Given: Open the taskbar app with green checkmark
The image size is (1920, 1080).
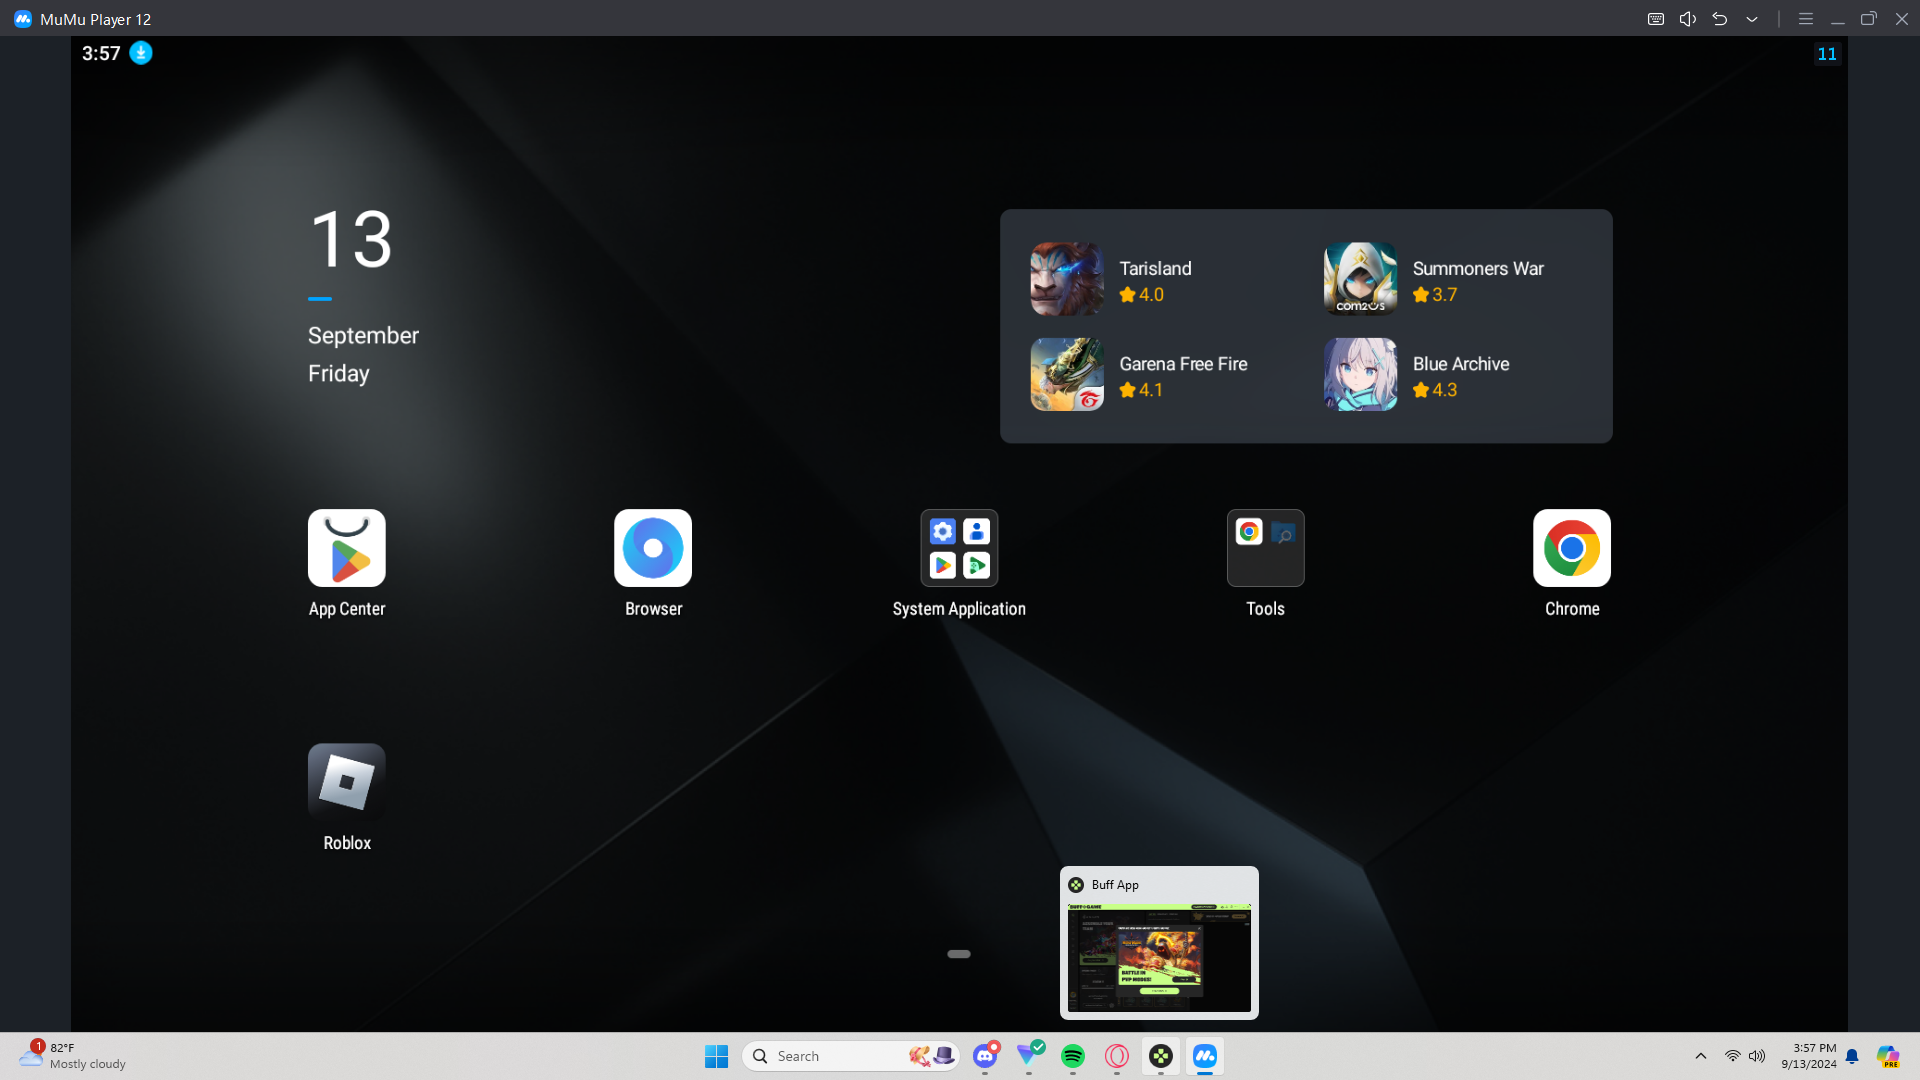Looking at the screenshot, I should (x=1029, y=1056).
